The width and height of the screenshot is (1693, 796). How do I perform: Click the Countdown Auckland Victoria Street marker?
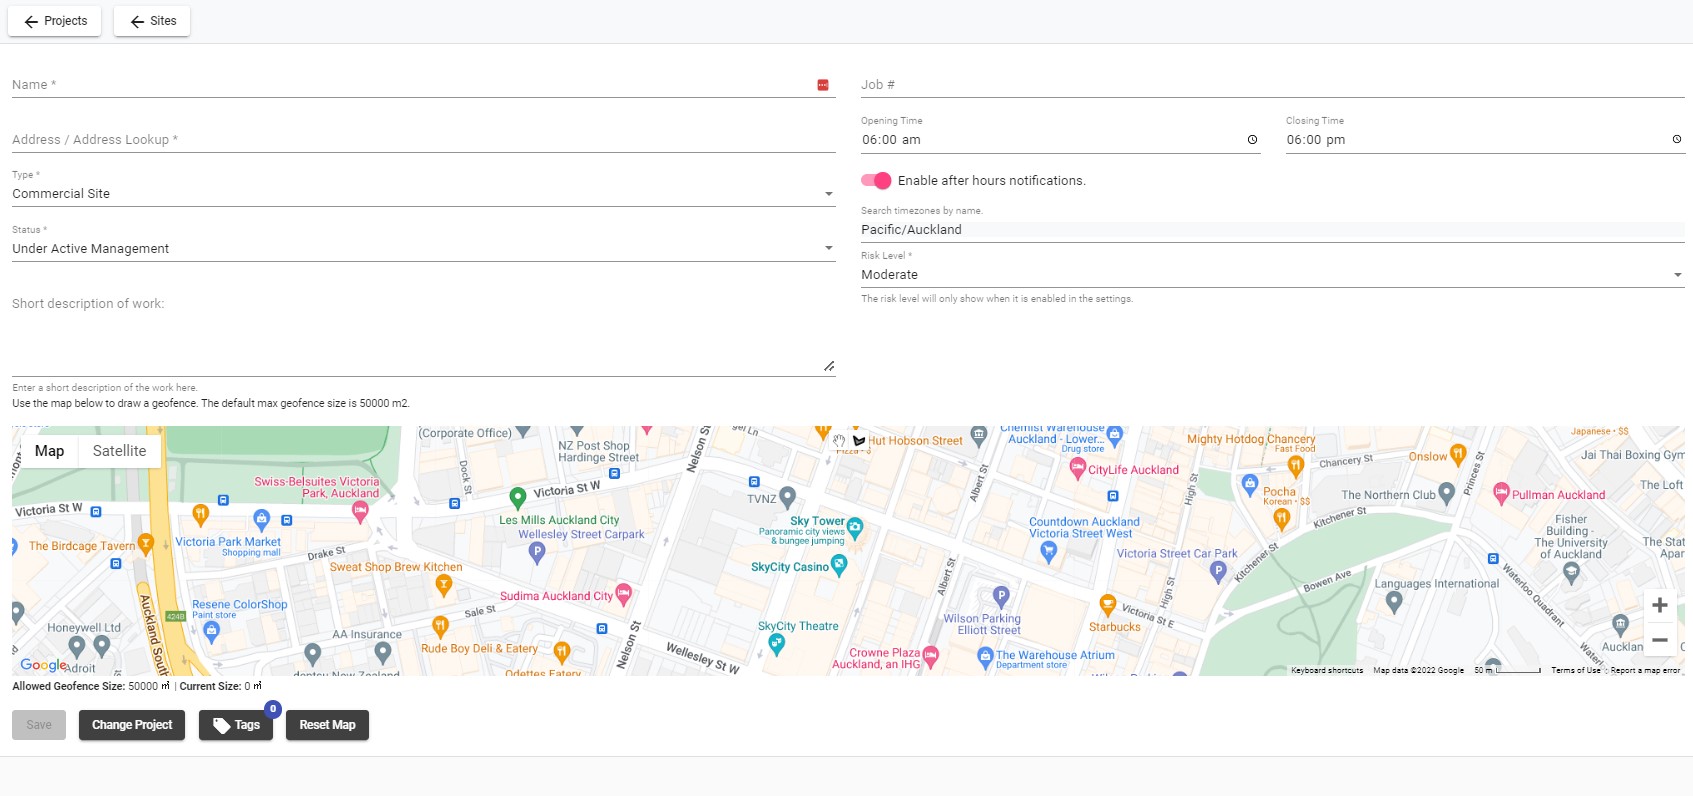1048,552
